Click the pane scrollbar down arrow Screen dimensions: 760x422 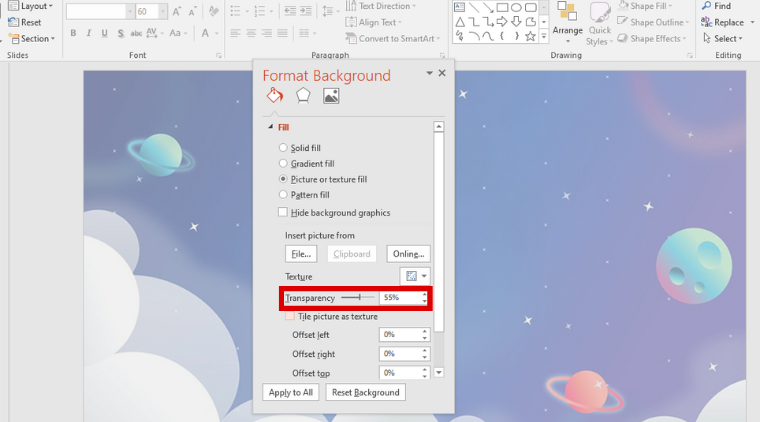pyautogui.click(x=439, y=372)
